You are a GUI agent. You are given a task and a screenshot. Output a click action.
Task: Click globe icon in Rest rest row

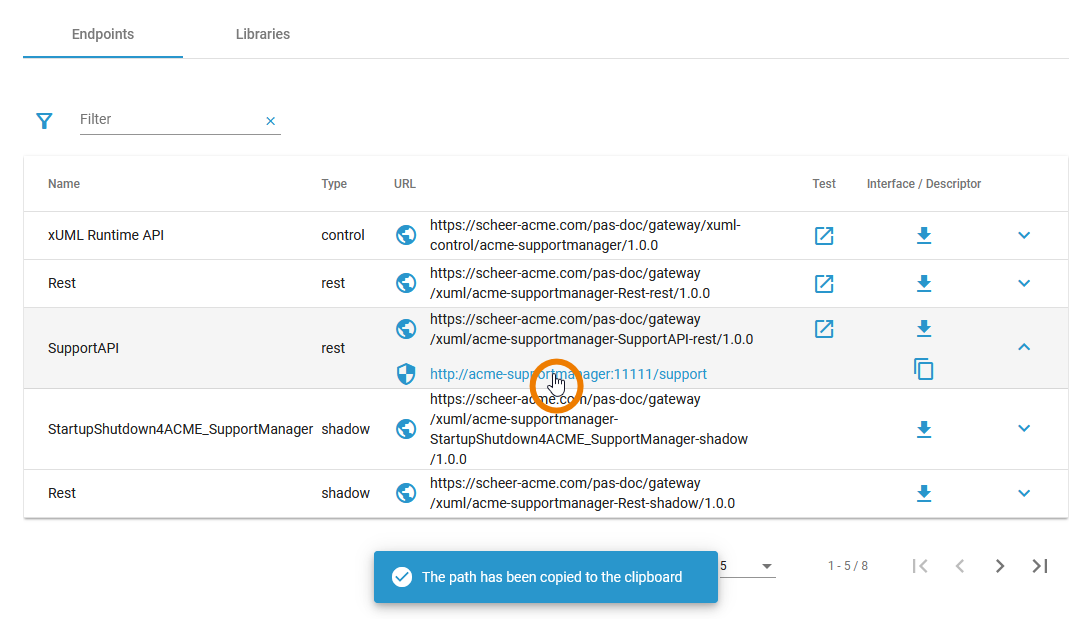point(406,283)
